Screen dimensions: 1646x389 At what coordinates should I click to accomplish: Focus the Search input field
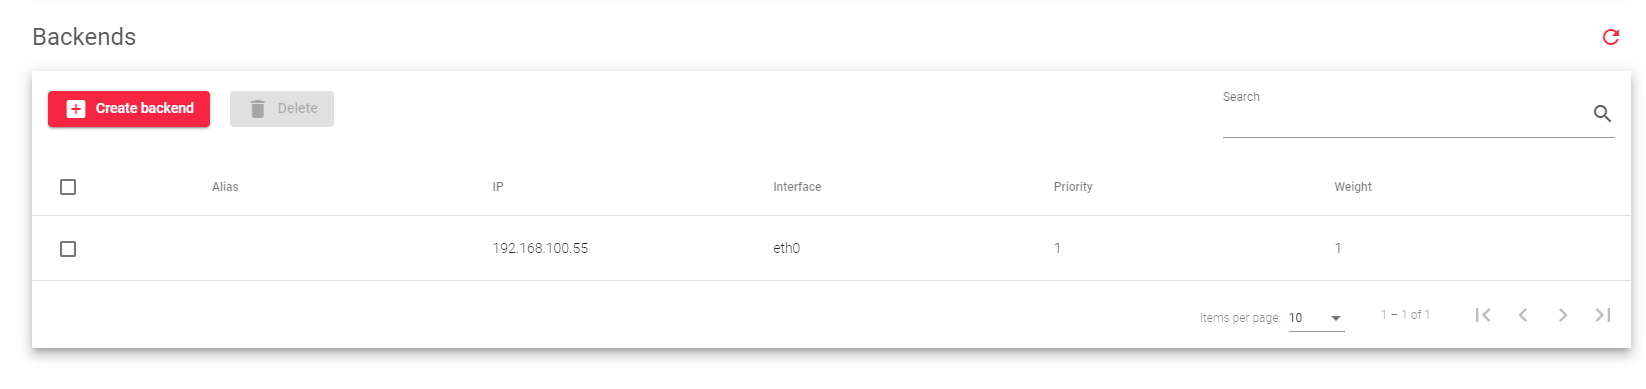click(1405, 115)
